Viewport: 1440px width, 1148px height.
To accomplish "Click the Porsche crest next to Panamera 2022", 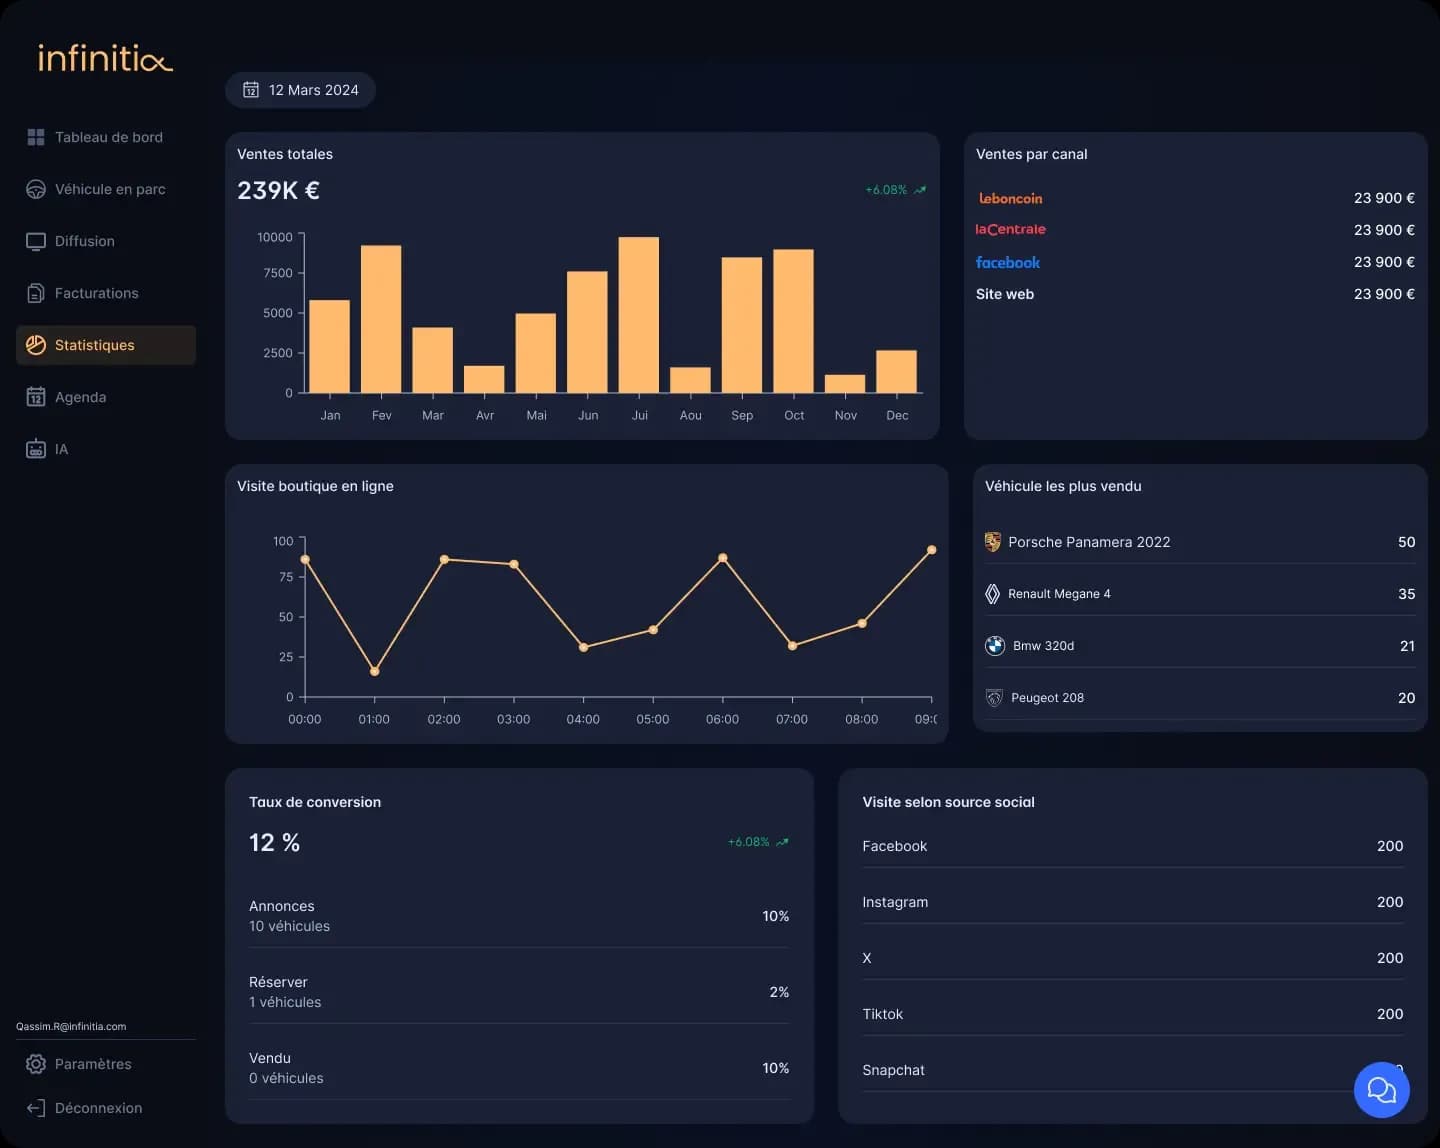I will tap(992, 542).
